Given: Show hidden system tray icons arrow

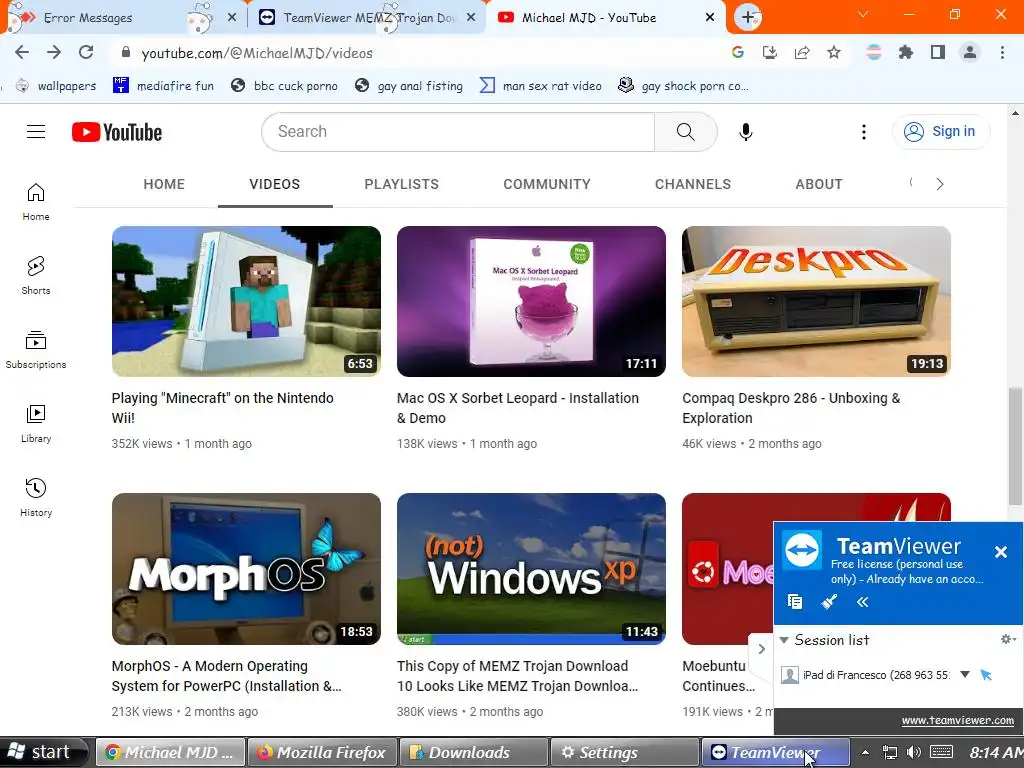Looking at the screenshot, I should pyautogui.click(x=865, y=753).
